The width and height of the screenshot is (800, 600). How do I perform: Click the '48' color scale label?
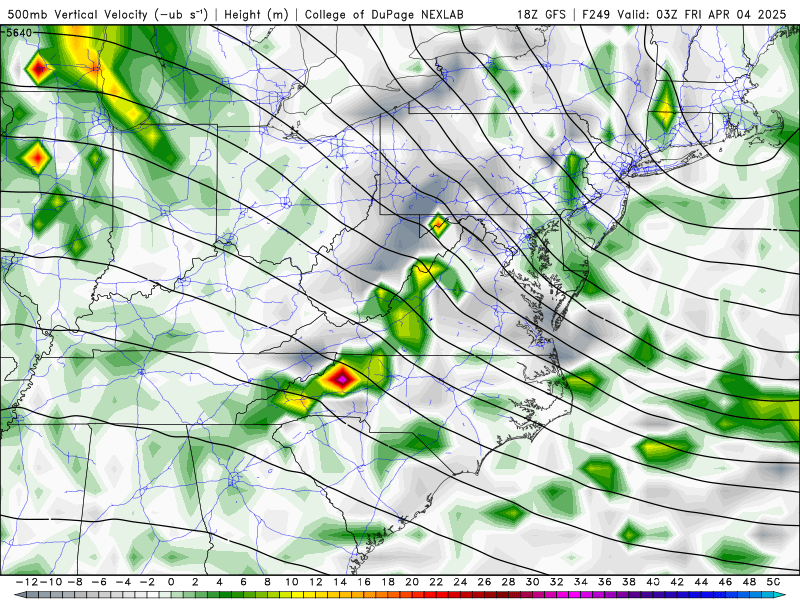point(749,582)
